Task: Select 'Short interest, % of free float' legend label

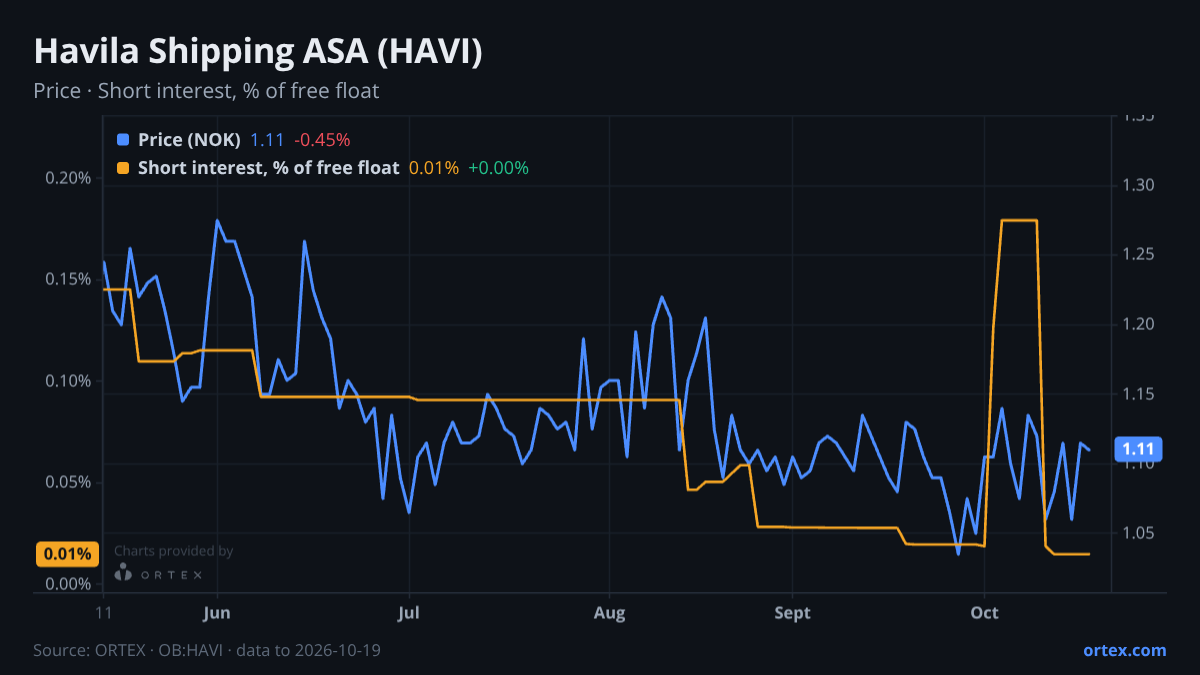Action: click(268, 168)
